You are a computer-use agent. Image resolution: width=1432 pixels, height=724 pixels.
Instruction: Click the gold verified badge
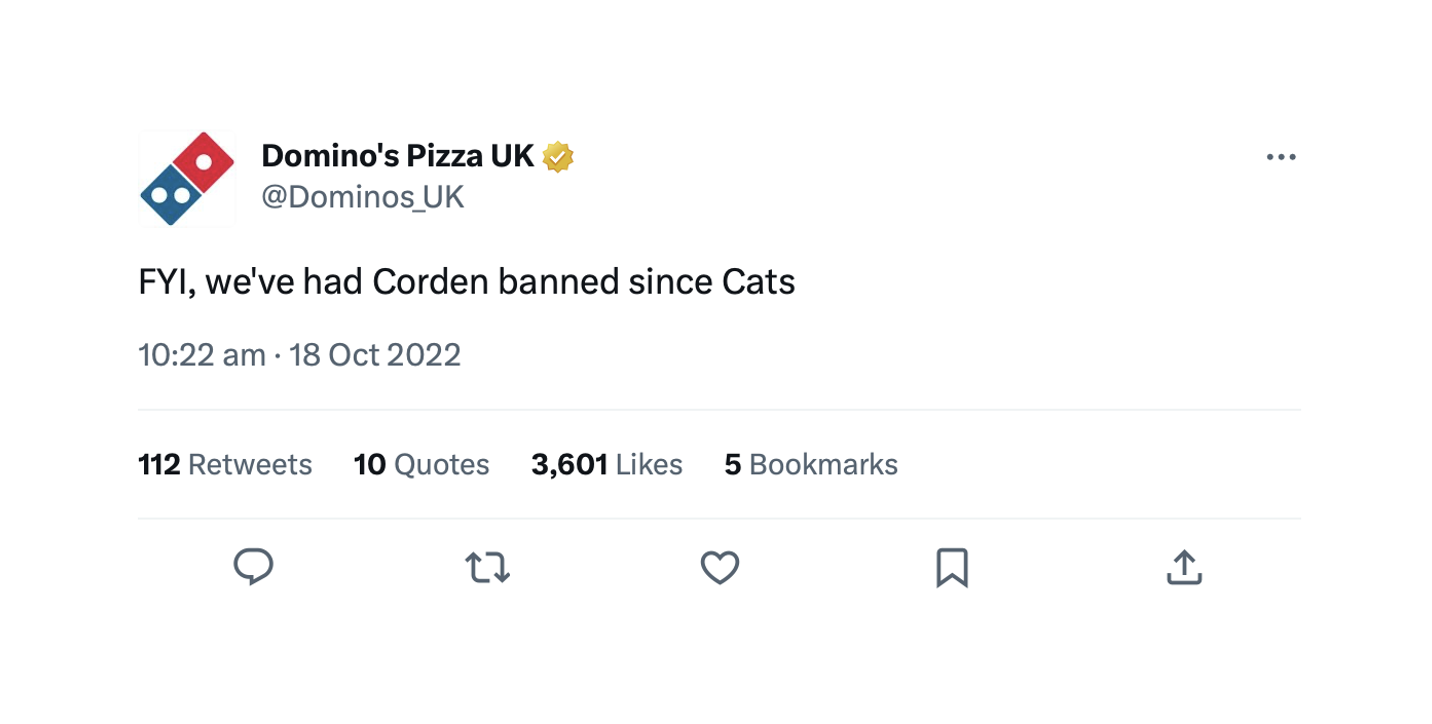558,157
